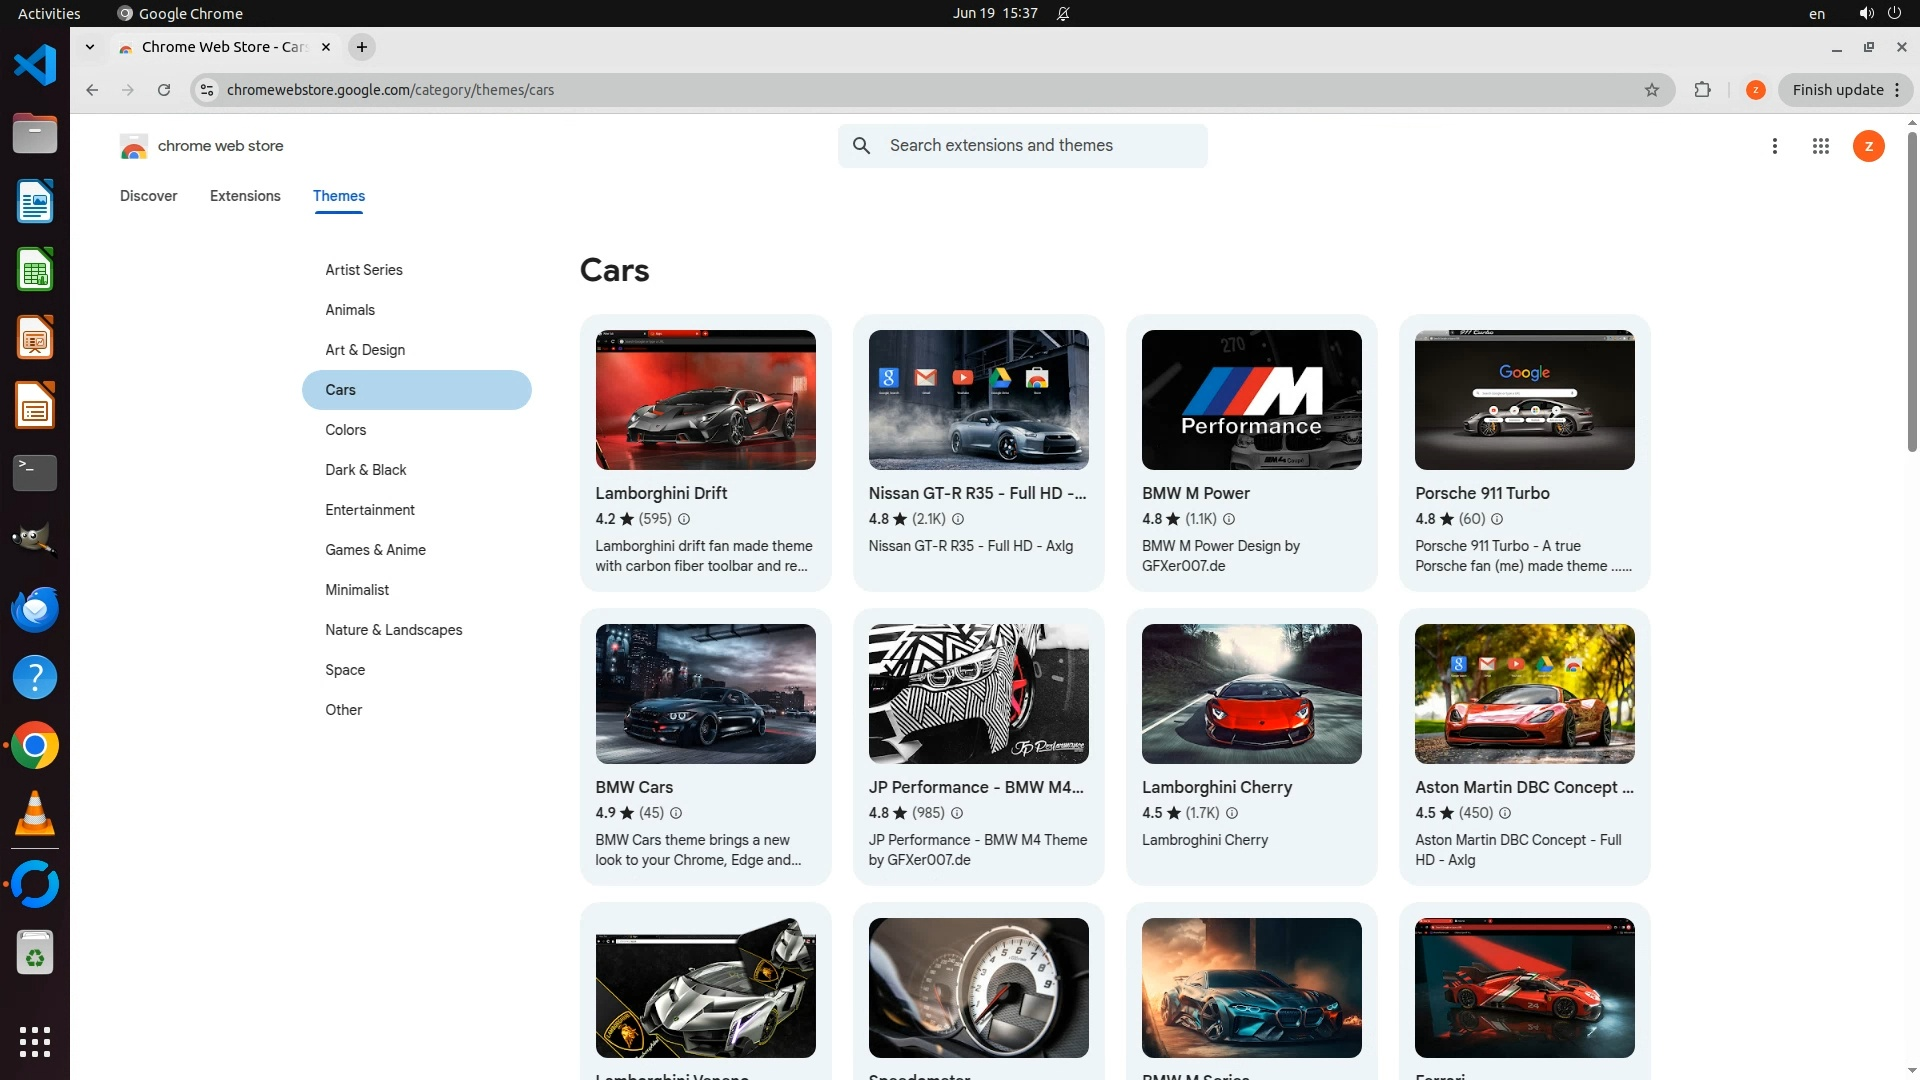Screen dimensions: 1920x1080
Task: Bookmark this page with the star icon
Action: 1651,90
